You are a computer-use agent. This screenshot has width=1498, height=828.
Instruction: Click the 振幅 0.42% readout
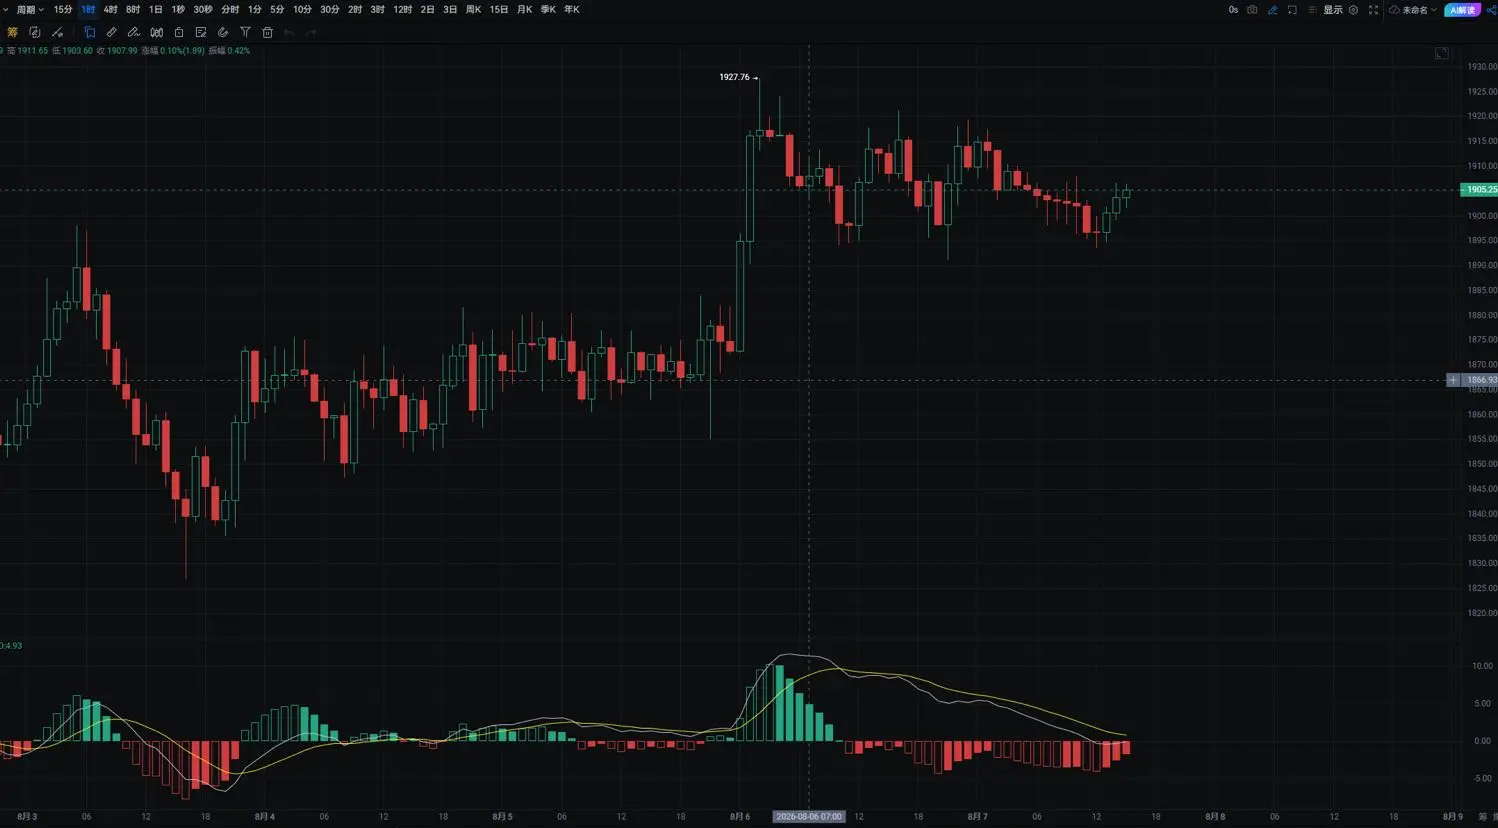(x=229, y=51)
